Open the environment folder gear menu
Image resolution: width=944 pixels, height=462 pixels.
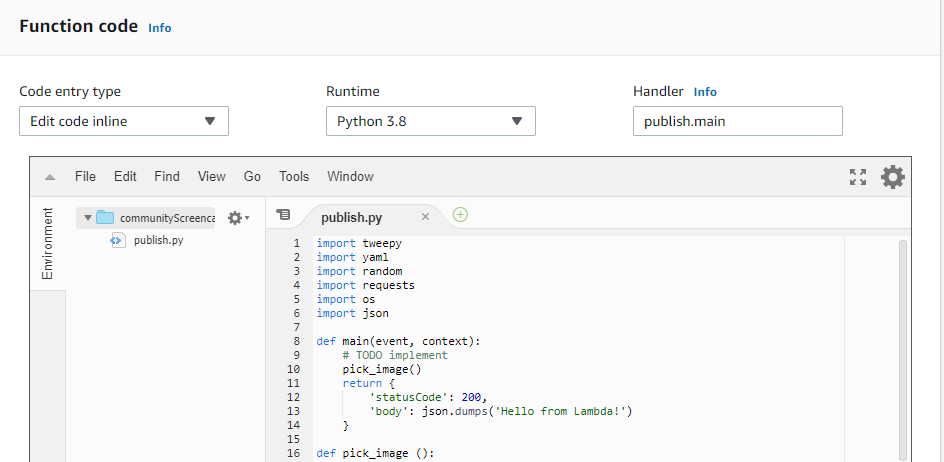[238, 218]
